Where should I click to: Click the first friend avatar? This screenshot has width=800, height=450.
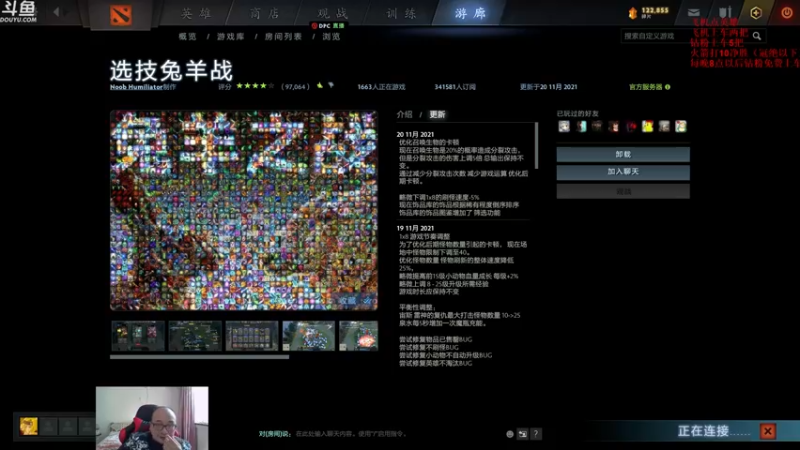[x=564, y=126]
